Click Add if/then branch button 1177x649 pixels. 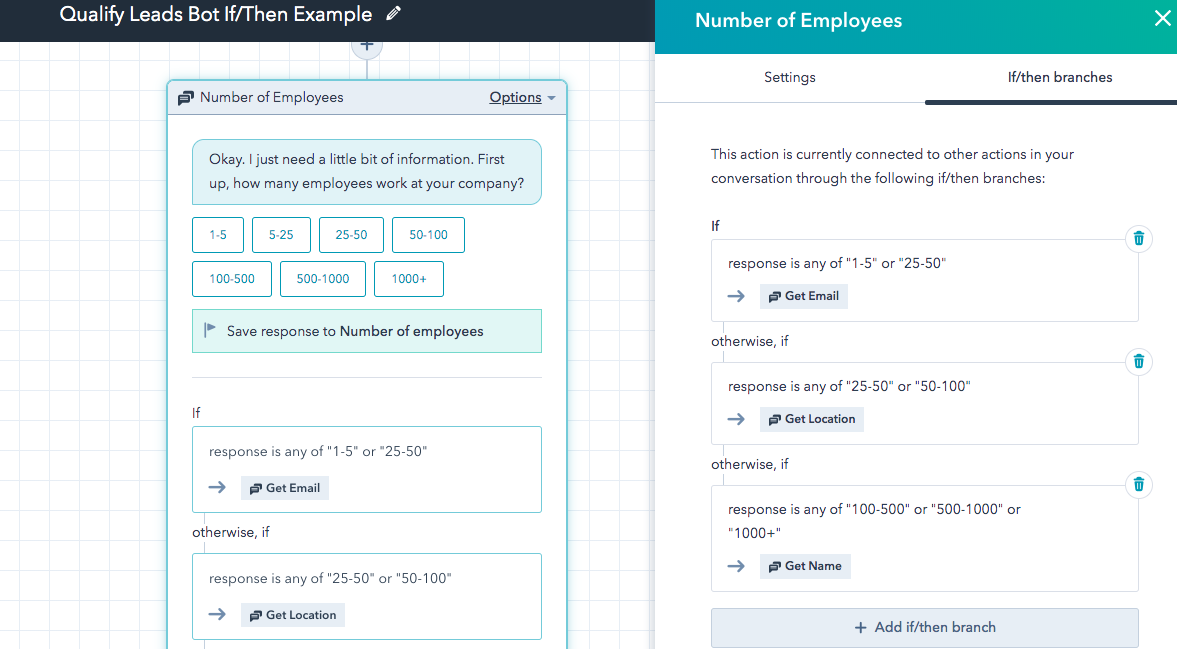(x=924, y=627)
